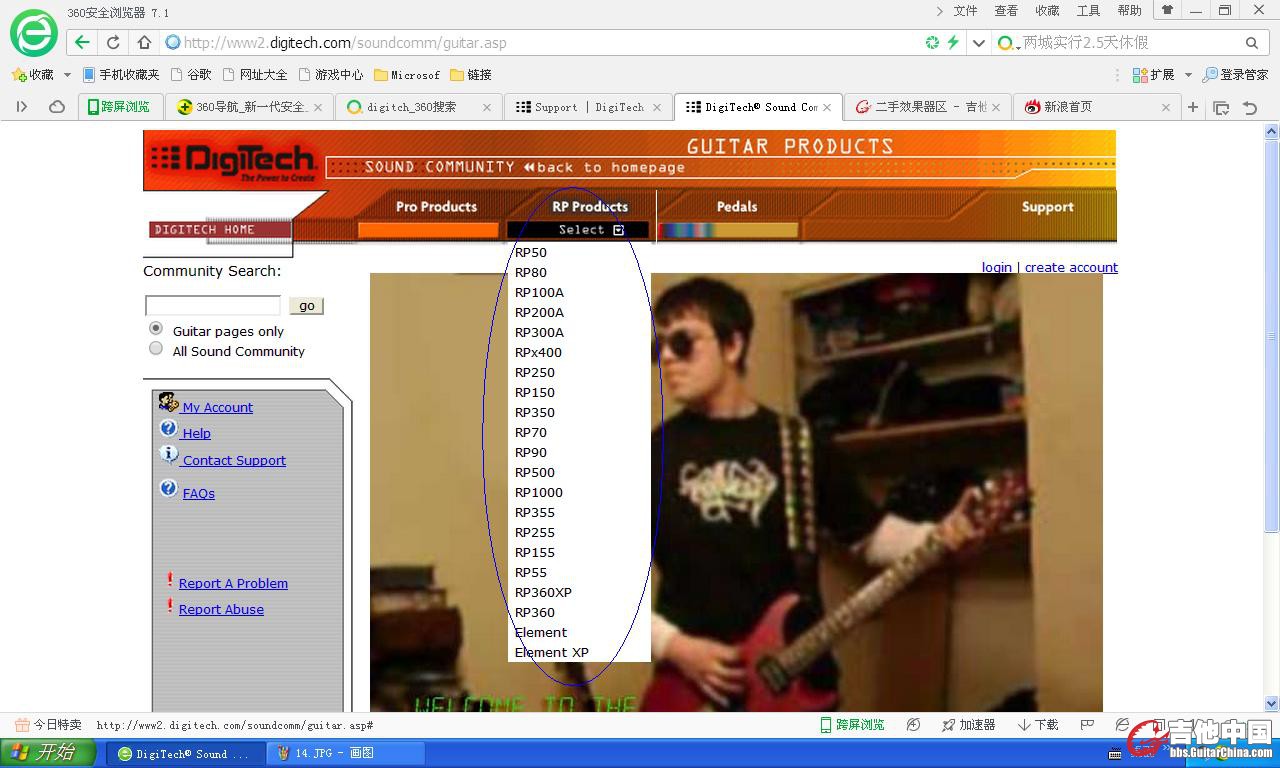
Task: Click the search magnifier icon
Action: pos(1251,43)
